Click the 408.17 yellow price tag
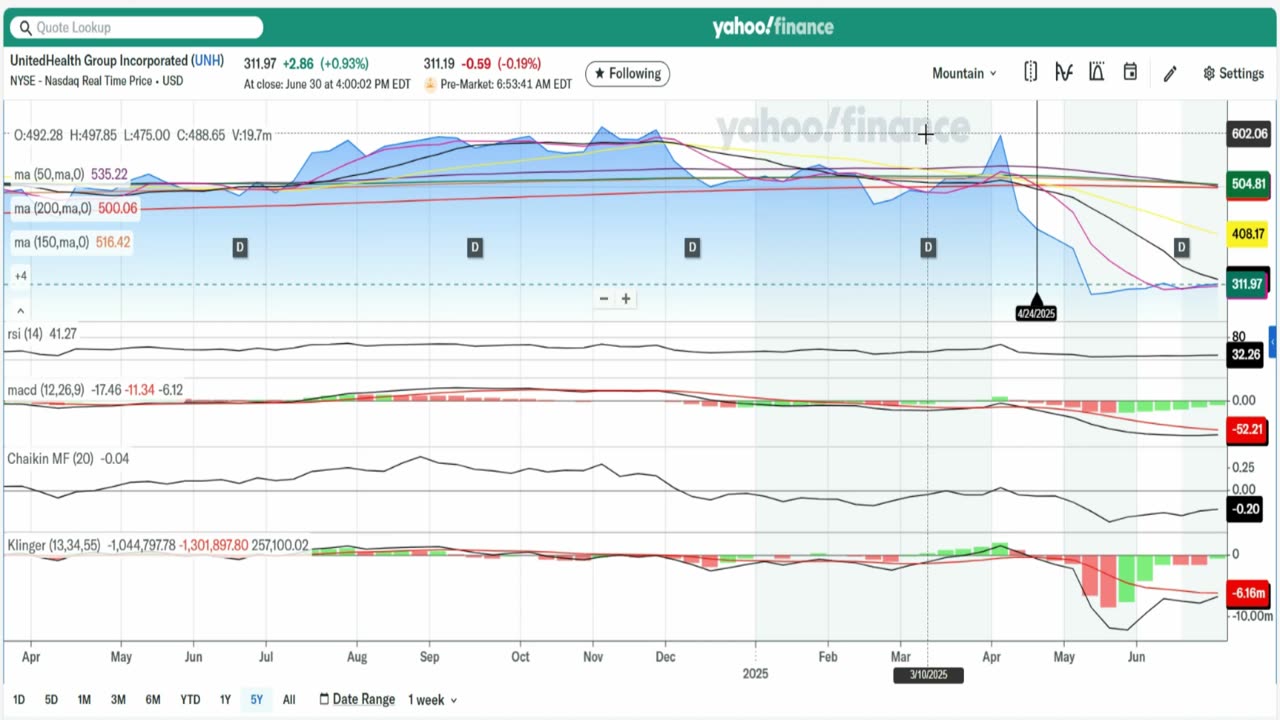1280x720 pixels. click(x=1247, y=235)
